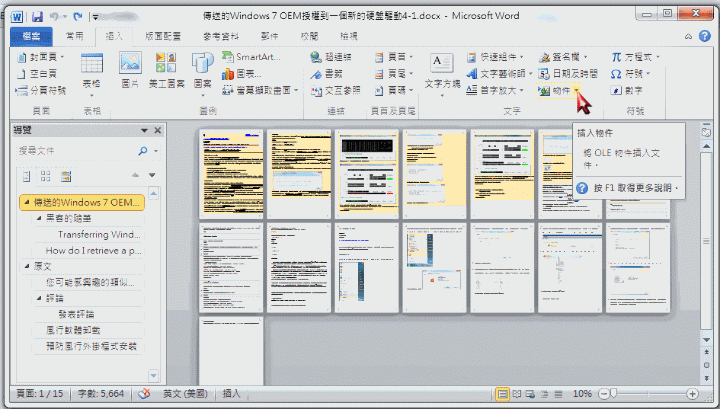The width and height of the screenshot is (720, 409).
Task: Collapse the 原文 heading in navigation pane
Action: click(x=27, y=266)
